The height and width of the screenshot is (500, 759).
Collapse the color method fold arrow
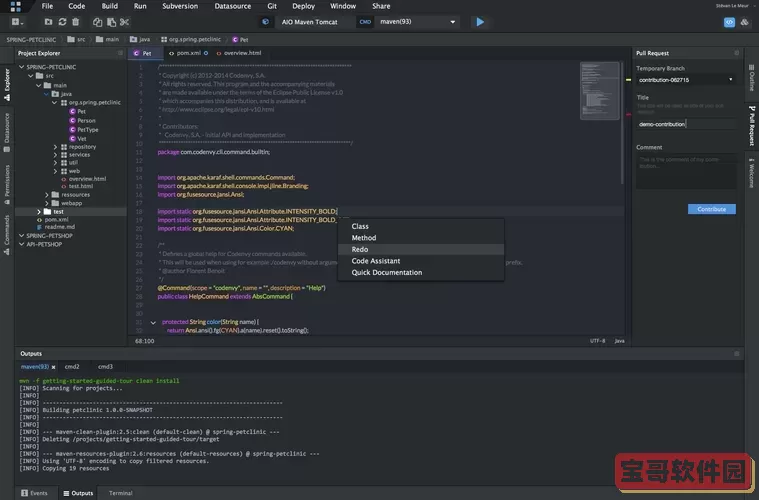click(153, 322)
